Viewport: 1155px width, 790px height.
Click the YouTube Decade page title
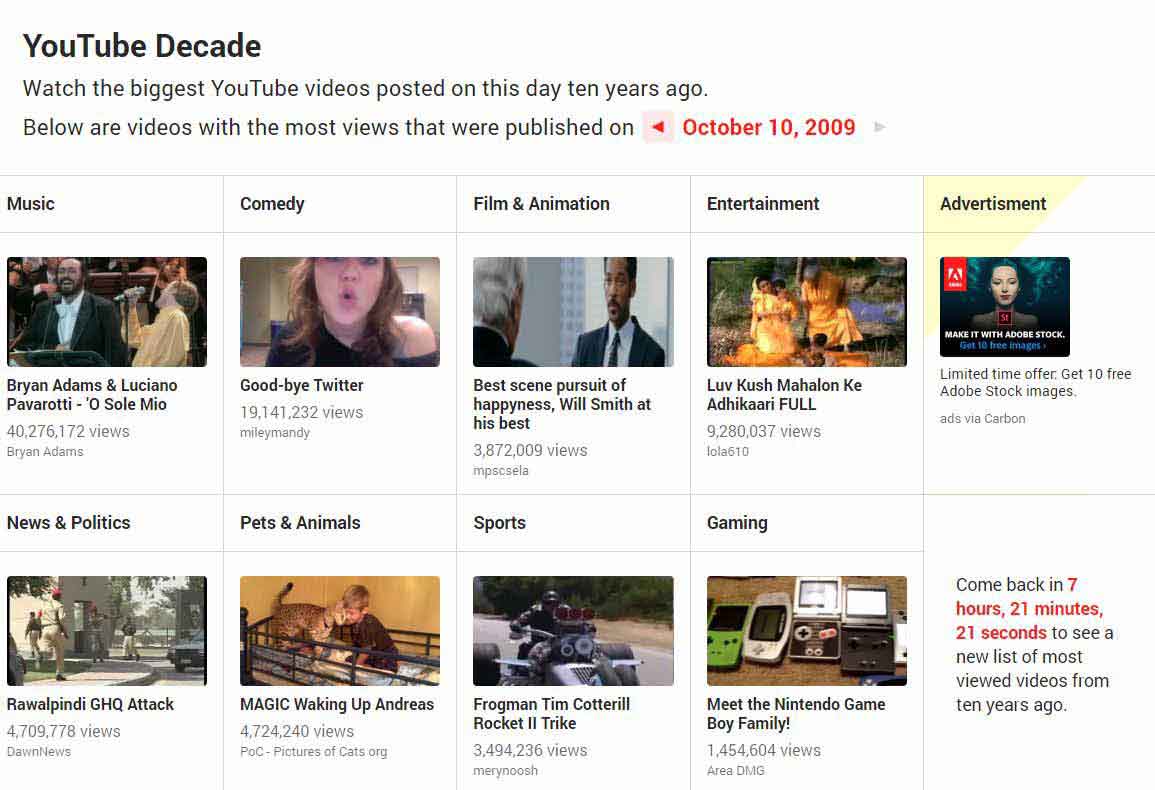(x=141, y=46)
